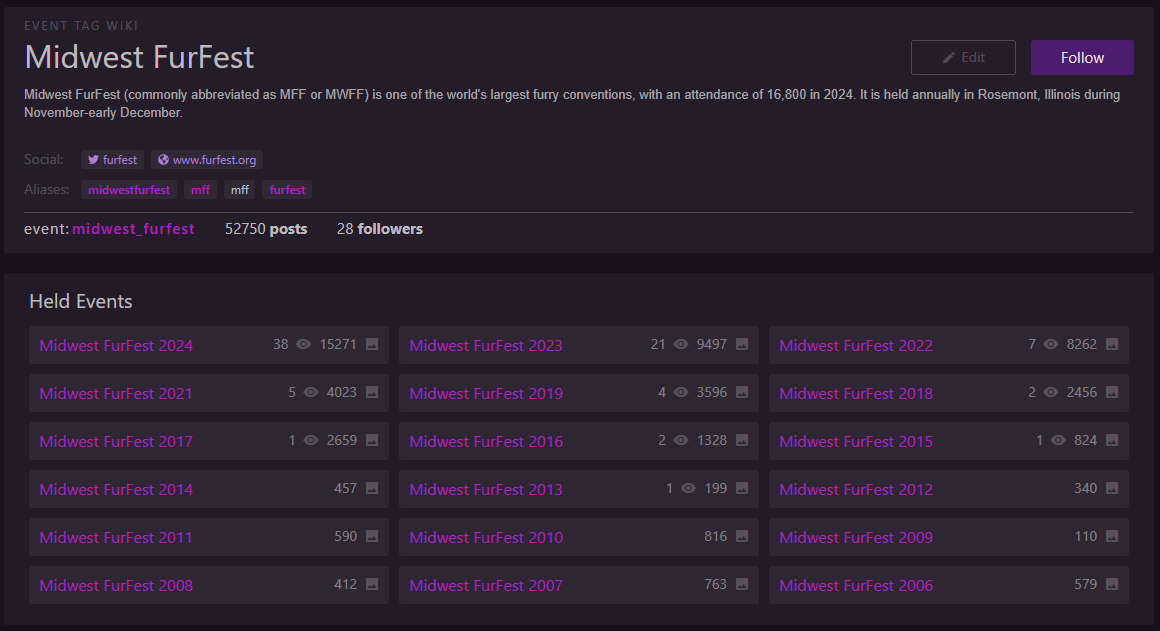Open the furfest alias tag
The height and width of the screenshot is (631, 1160).
pos(287,189)
